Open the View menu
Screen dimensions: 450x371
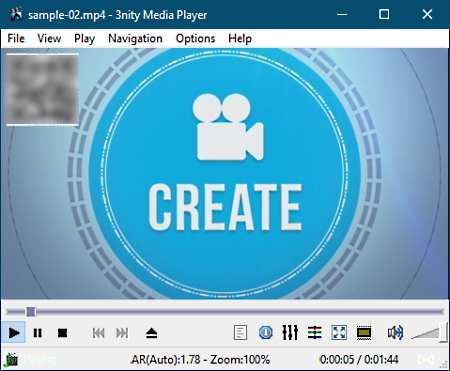(x=49, y=38)
